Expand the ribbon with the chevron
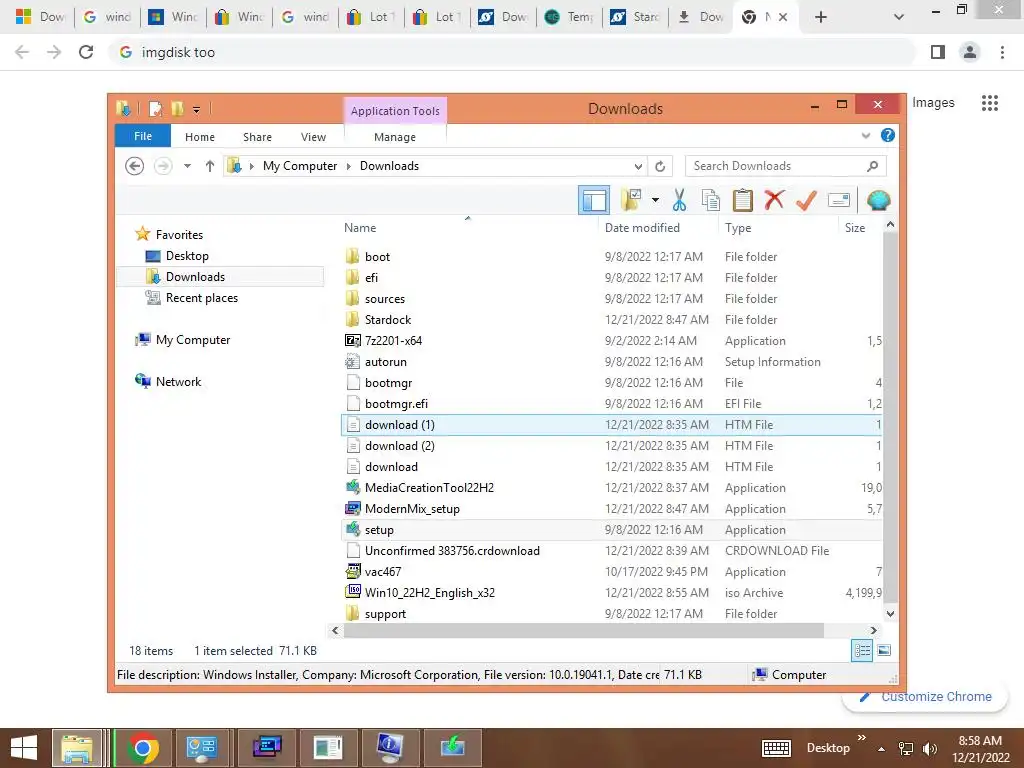Screen dimensions: 1024x768 (866, 136)
